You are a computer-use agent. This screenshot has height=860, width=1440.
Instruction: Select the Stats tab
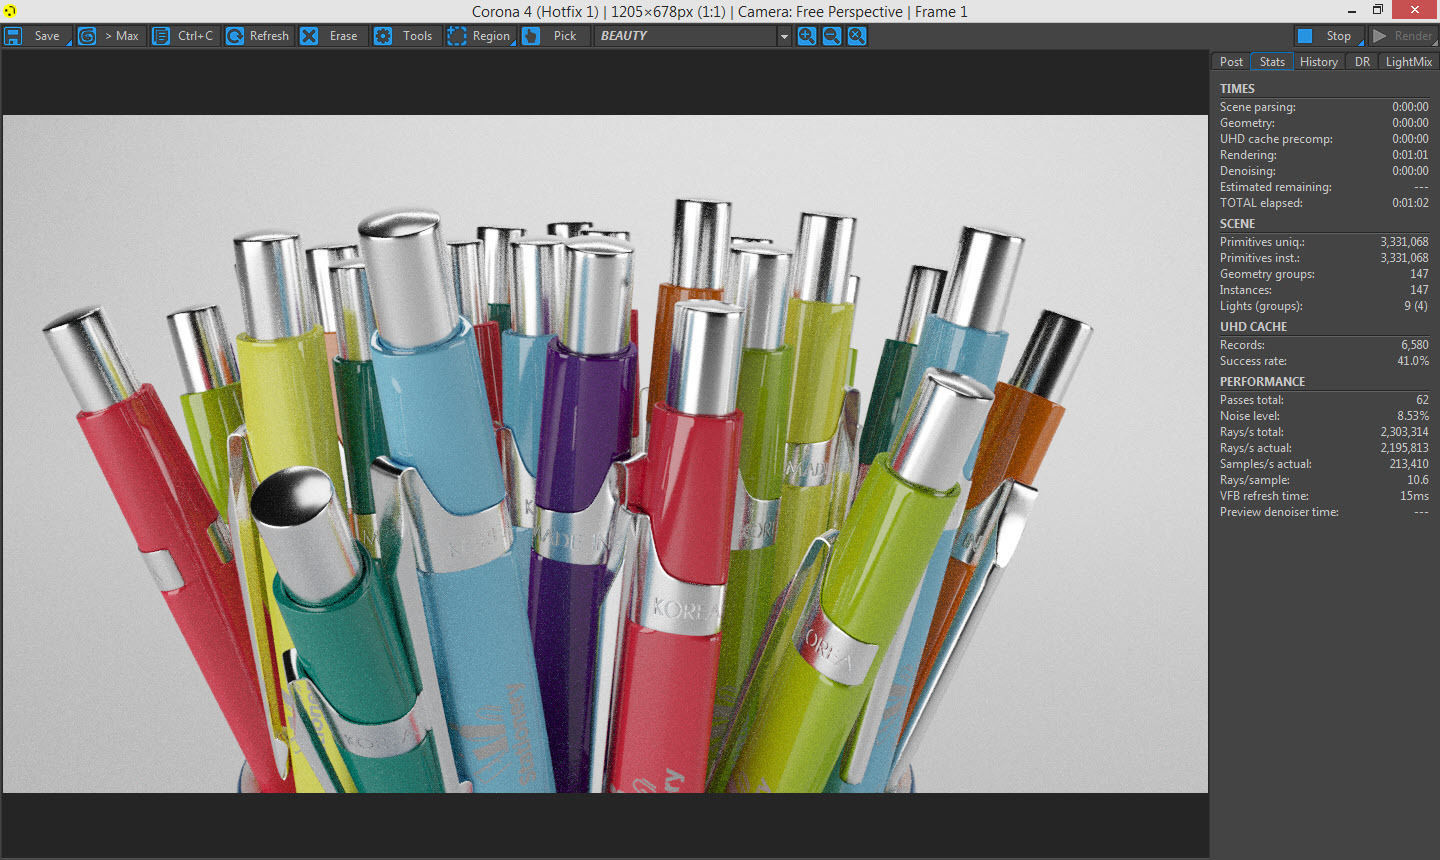(x=1272, y=62)
